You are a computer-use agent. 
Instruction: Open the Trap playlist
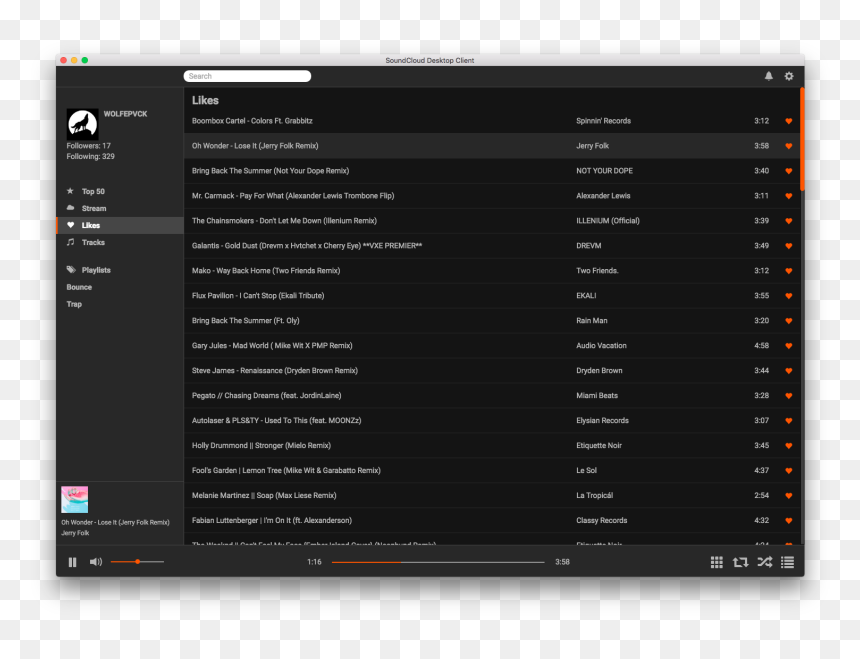(74, 304)
